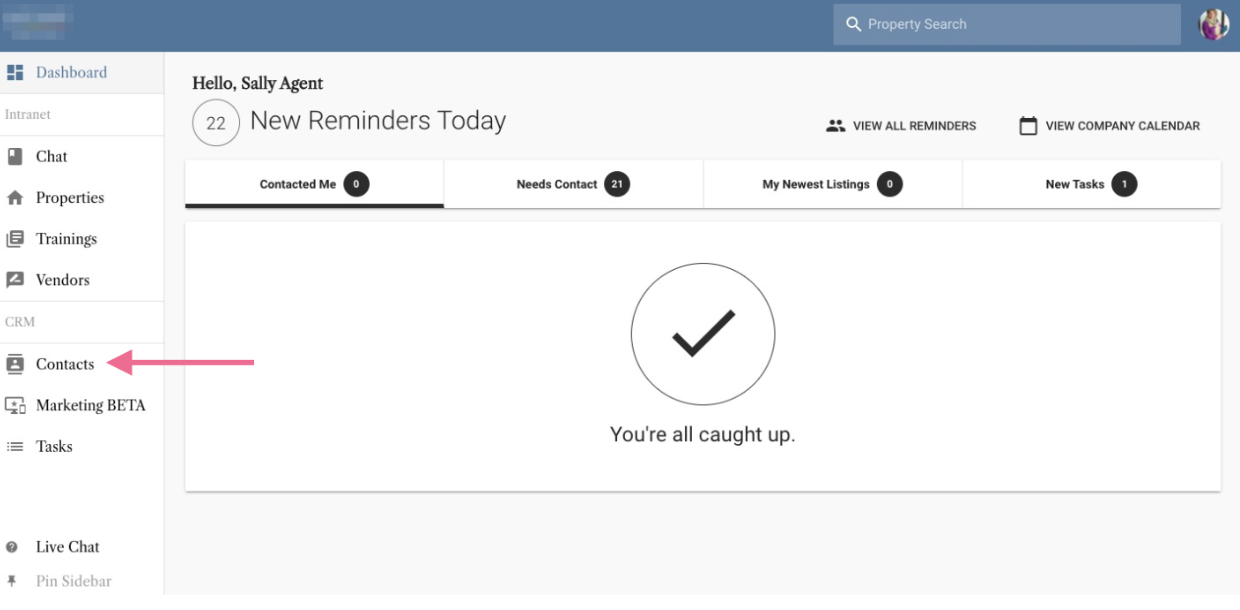Click the Vendors icon in sidebar
The height and width of the screenshot is (610, 1240).
click(15, 280)
